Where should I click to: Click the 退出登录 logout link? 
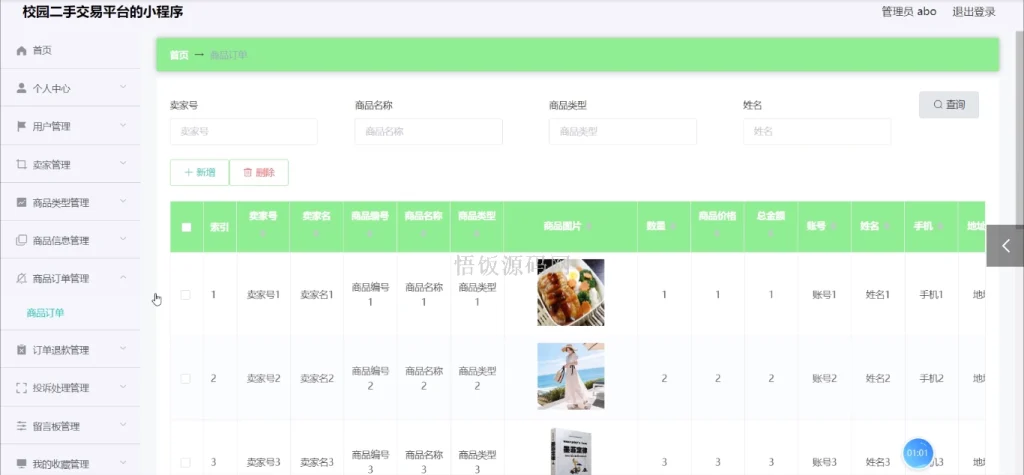click(x=974, y=11)
